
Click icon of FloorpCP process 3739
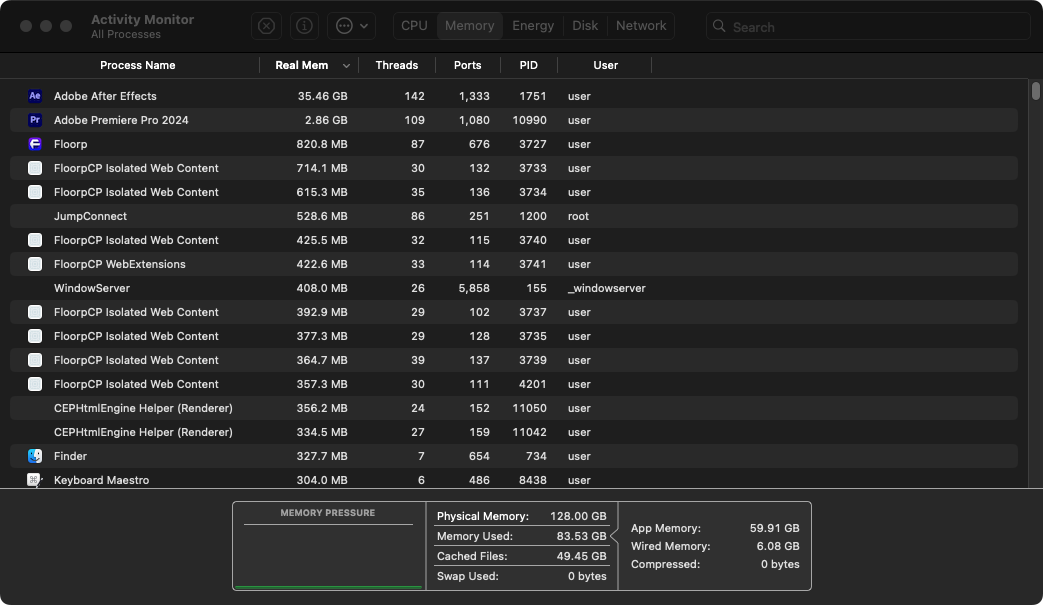point(35,360)
